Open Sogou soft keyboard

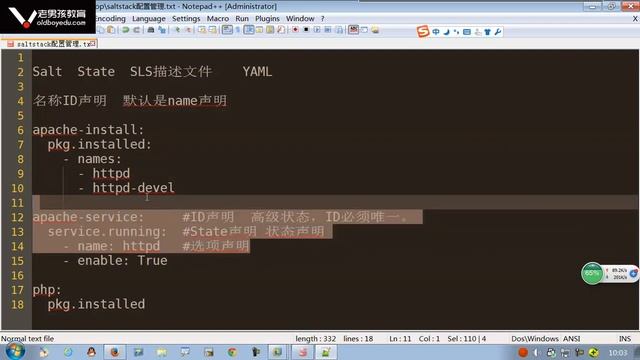coord(467,32)
